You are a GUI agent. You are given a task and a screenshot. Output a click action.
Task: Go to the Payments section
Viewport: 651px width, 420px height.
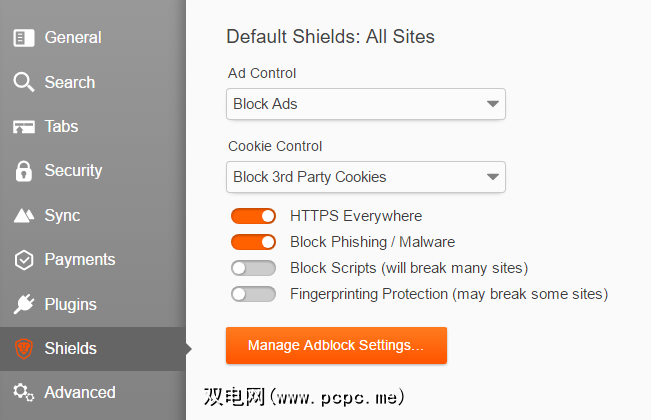click(x=79, y=260)
